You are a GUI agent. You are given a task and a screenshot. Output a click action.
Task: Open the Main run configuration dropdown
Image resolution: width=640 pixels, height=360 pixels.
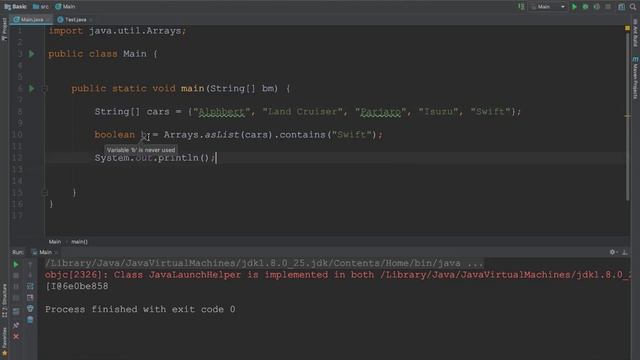click(548, 7)
